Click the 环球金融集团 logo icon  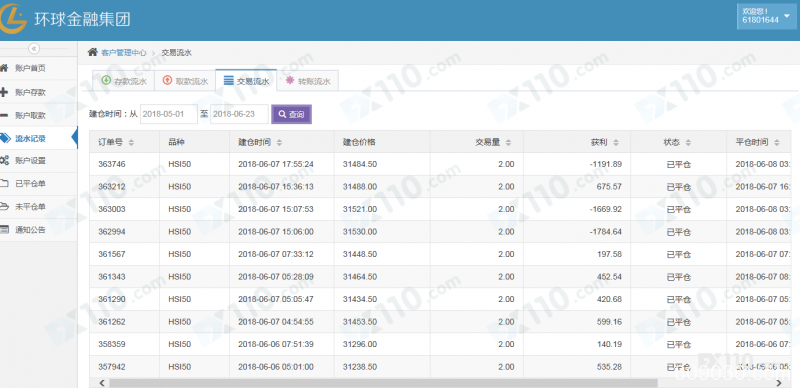[12, 19]
